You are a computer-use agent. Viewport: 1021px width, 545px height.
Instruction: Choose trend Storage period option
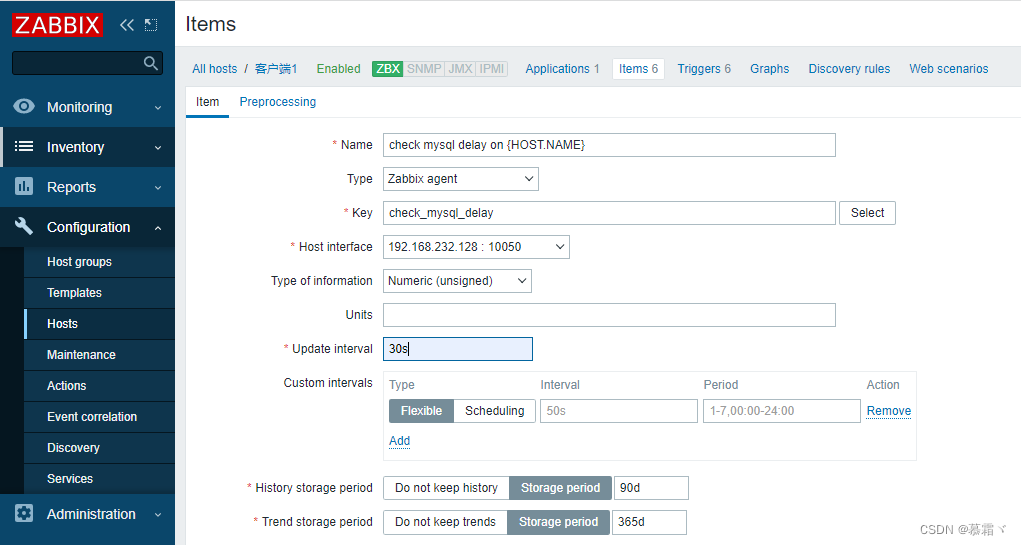tap(558, 522)
